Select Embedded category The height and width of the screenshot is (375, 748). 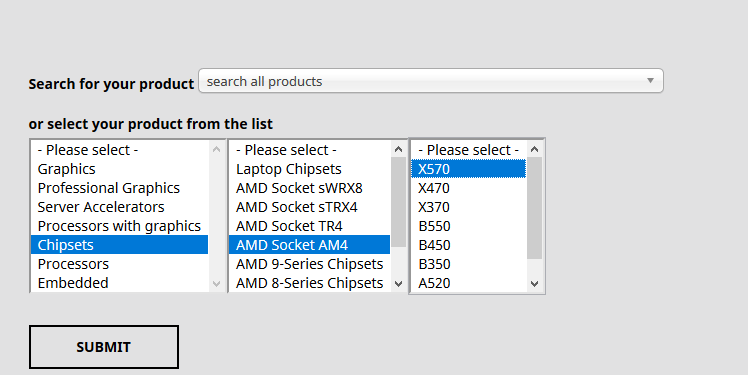click(x=119, y=283)
